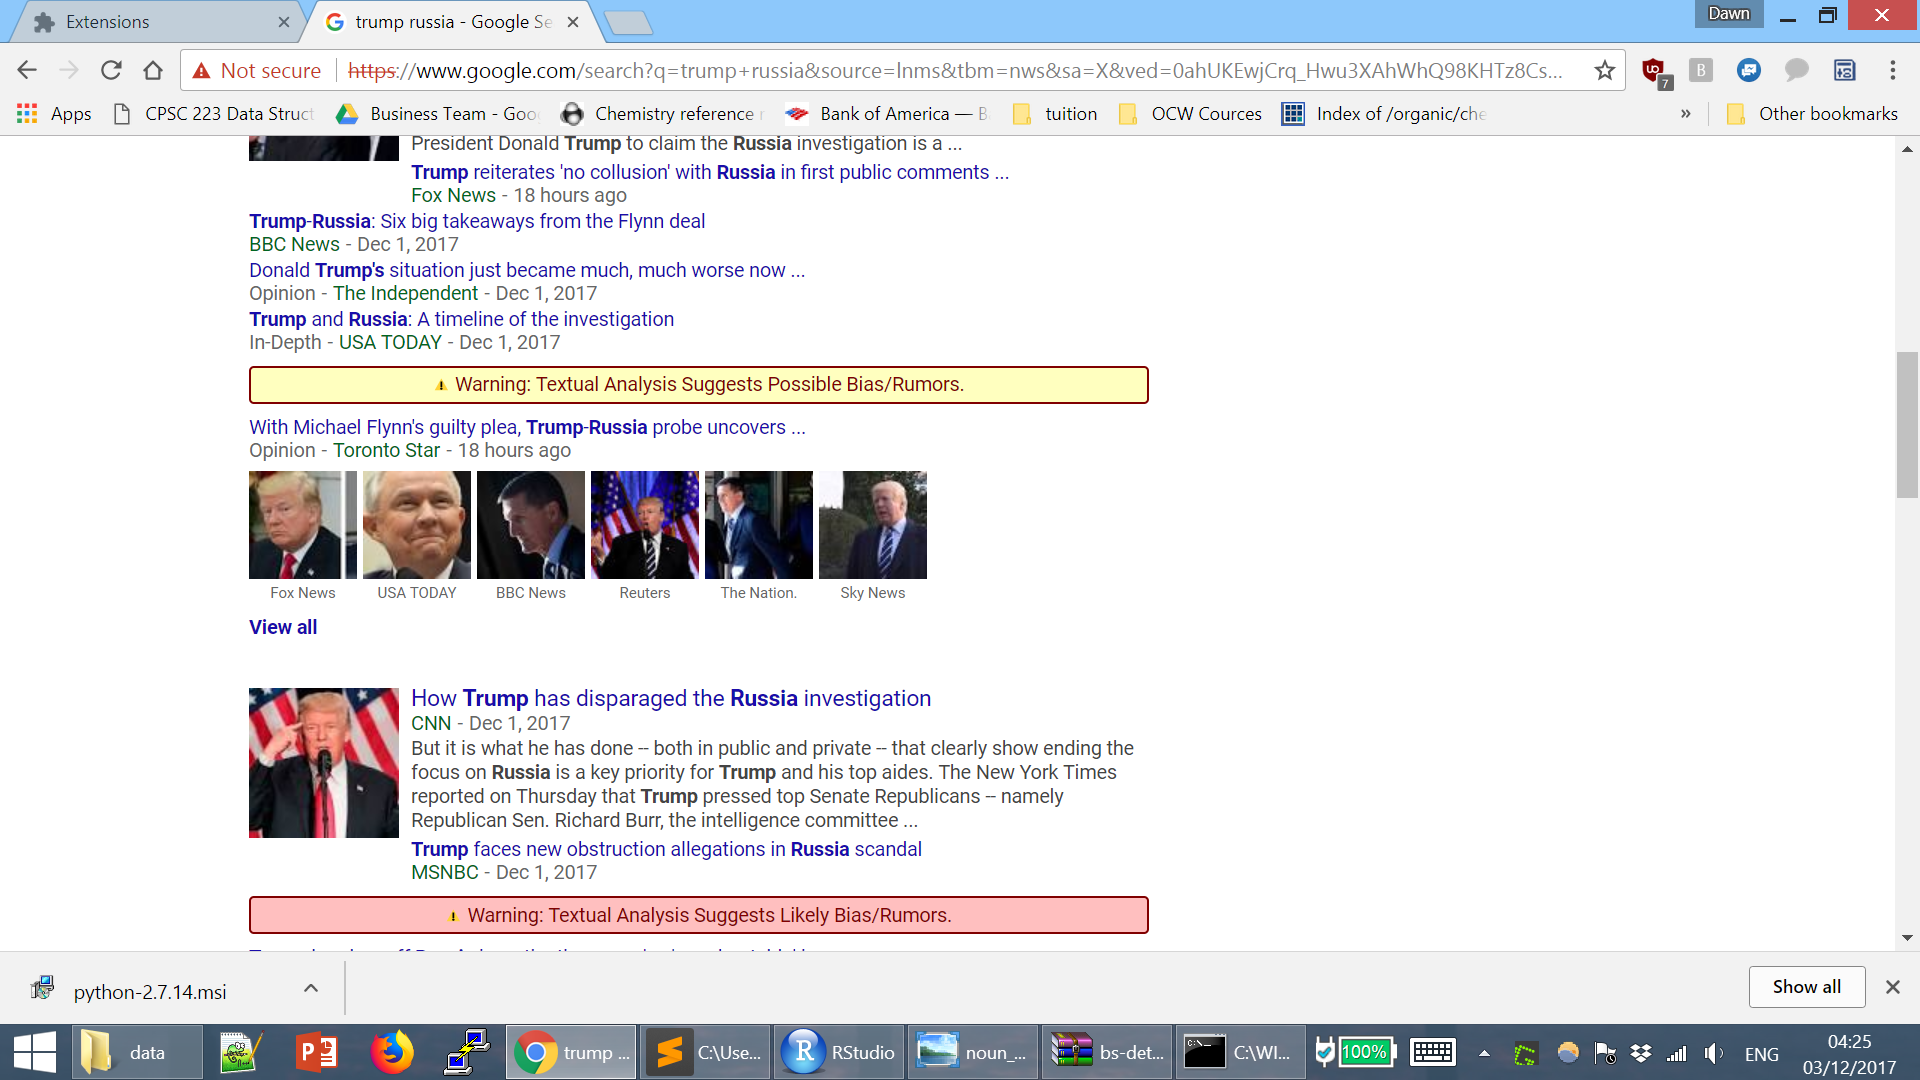Click the page vertical scrollbar thumb
Viewport: 1920px width, 1080px height.
coord(1907,425)
